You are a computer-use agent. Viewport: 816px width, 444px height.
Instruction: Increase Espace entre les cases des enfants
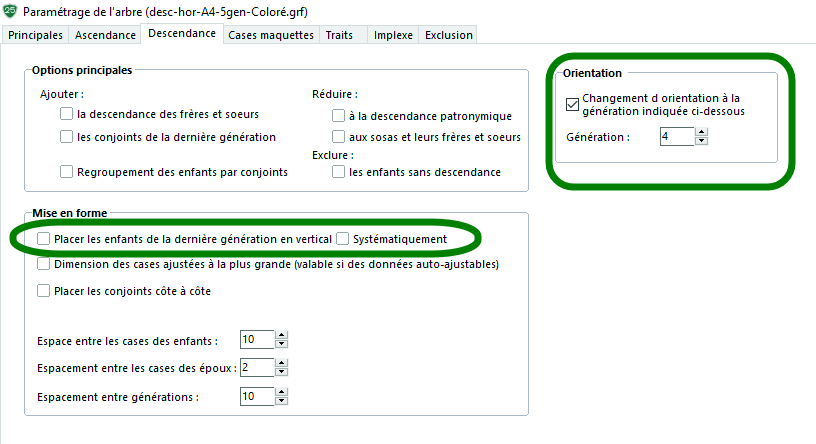(x=282, y=335)
